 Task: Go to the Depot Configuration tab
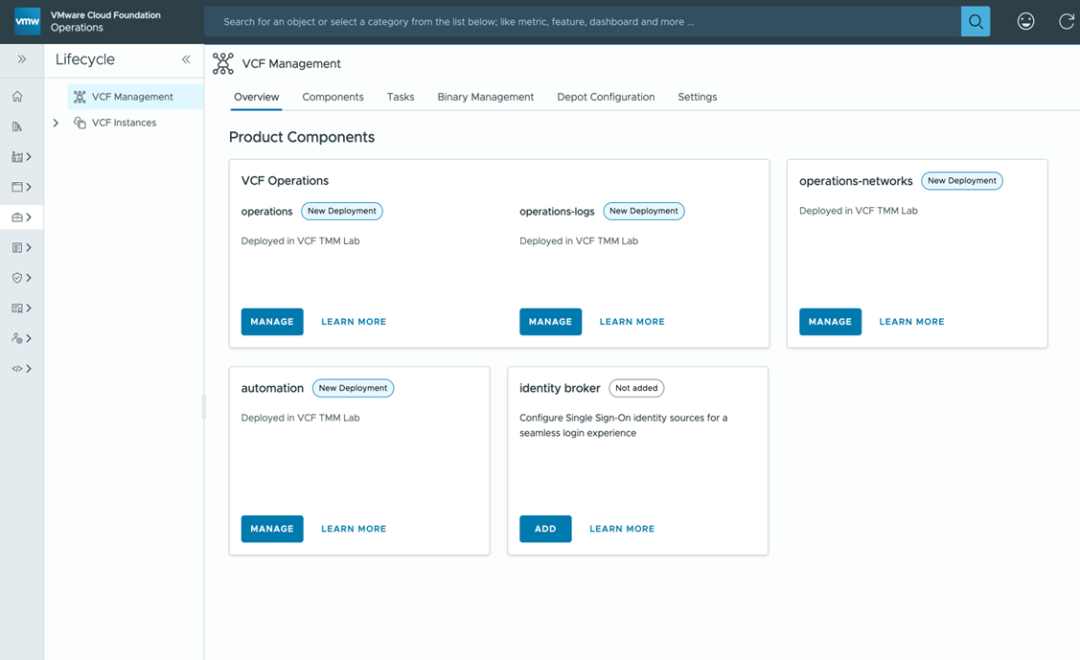[606, 97]
